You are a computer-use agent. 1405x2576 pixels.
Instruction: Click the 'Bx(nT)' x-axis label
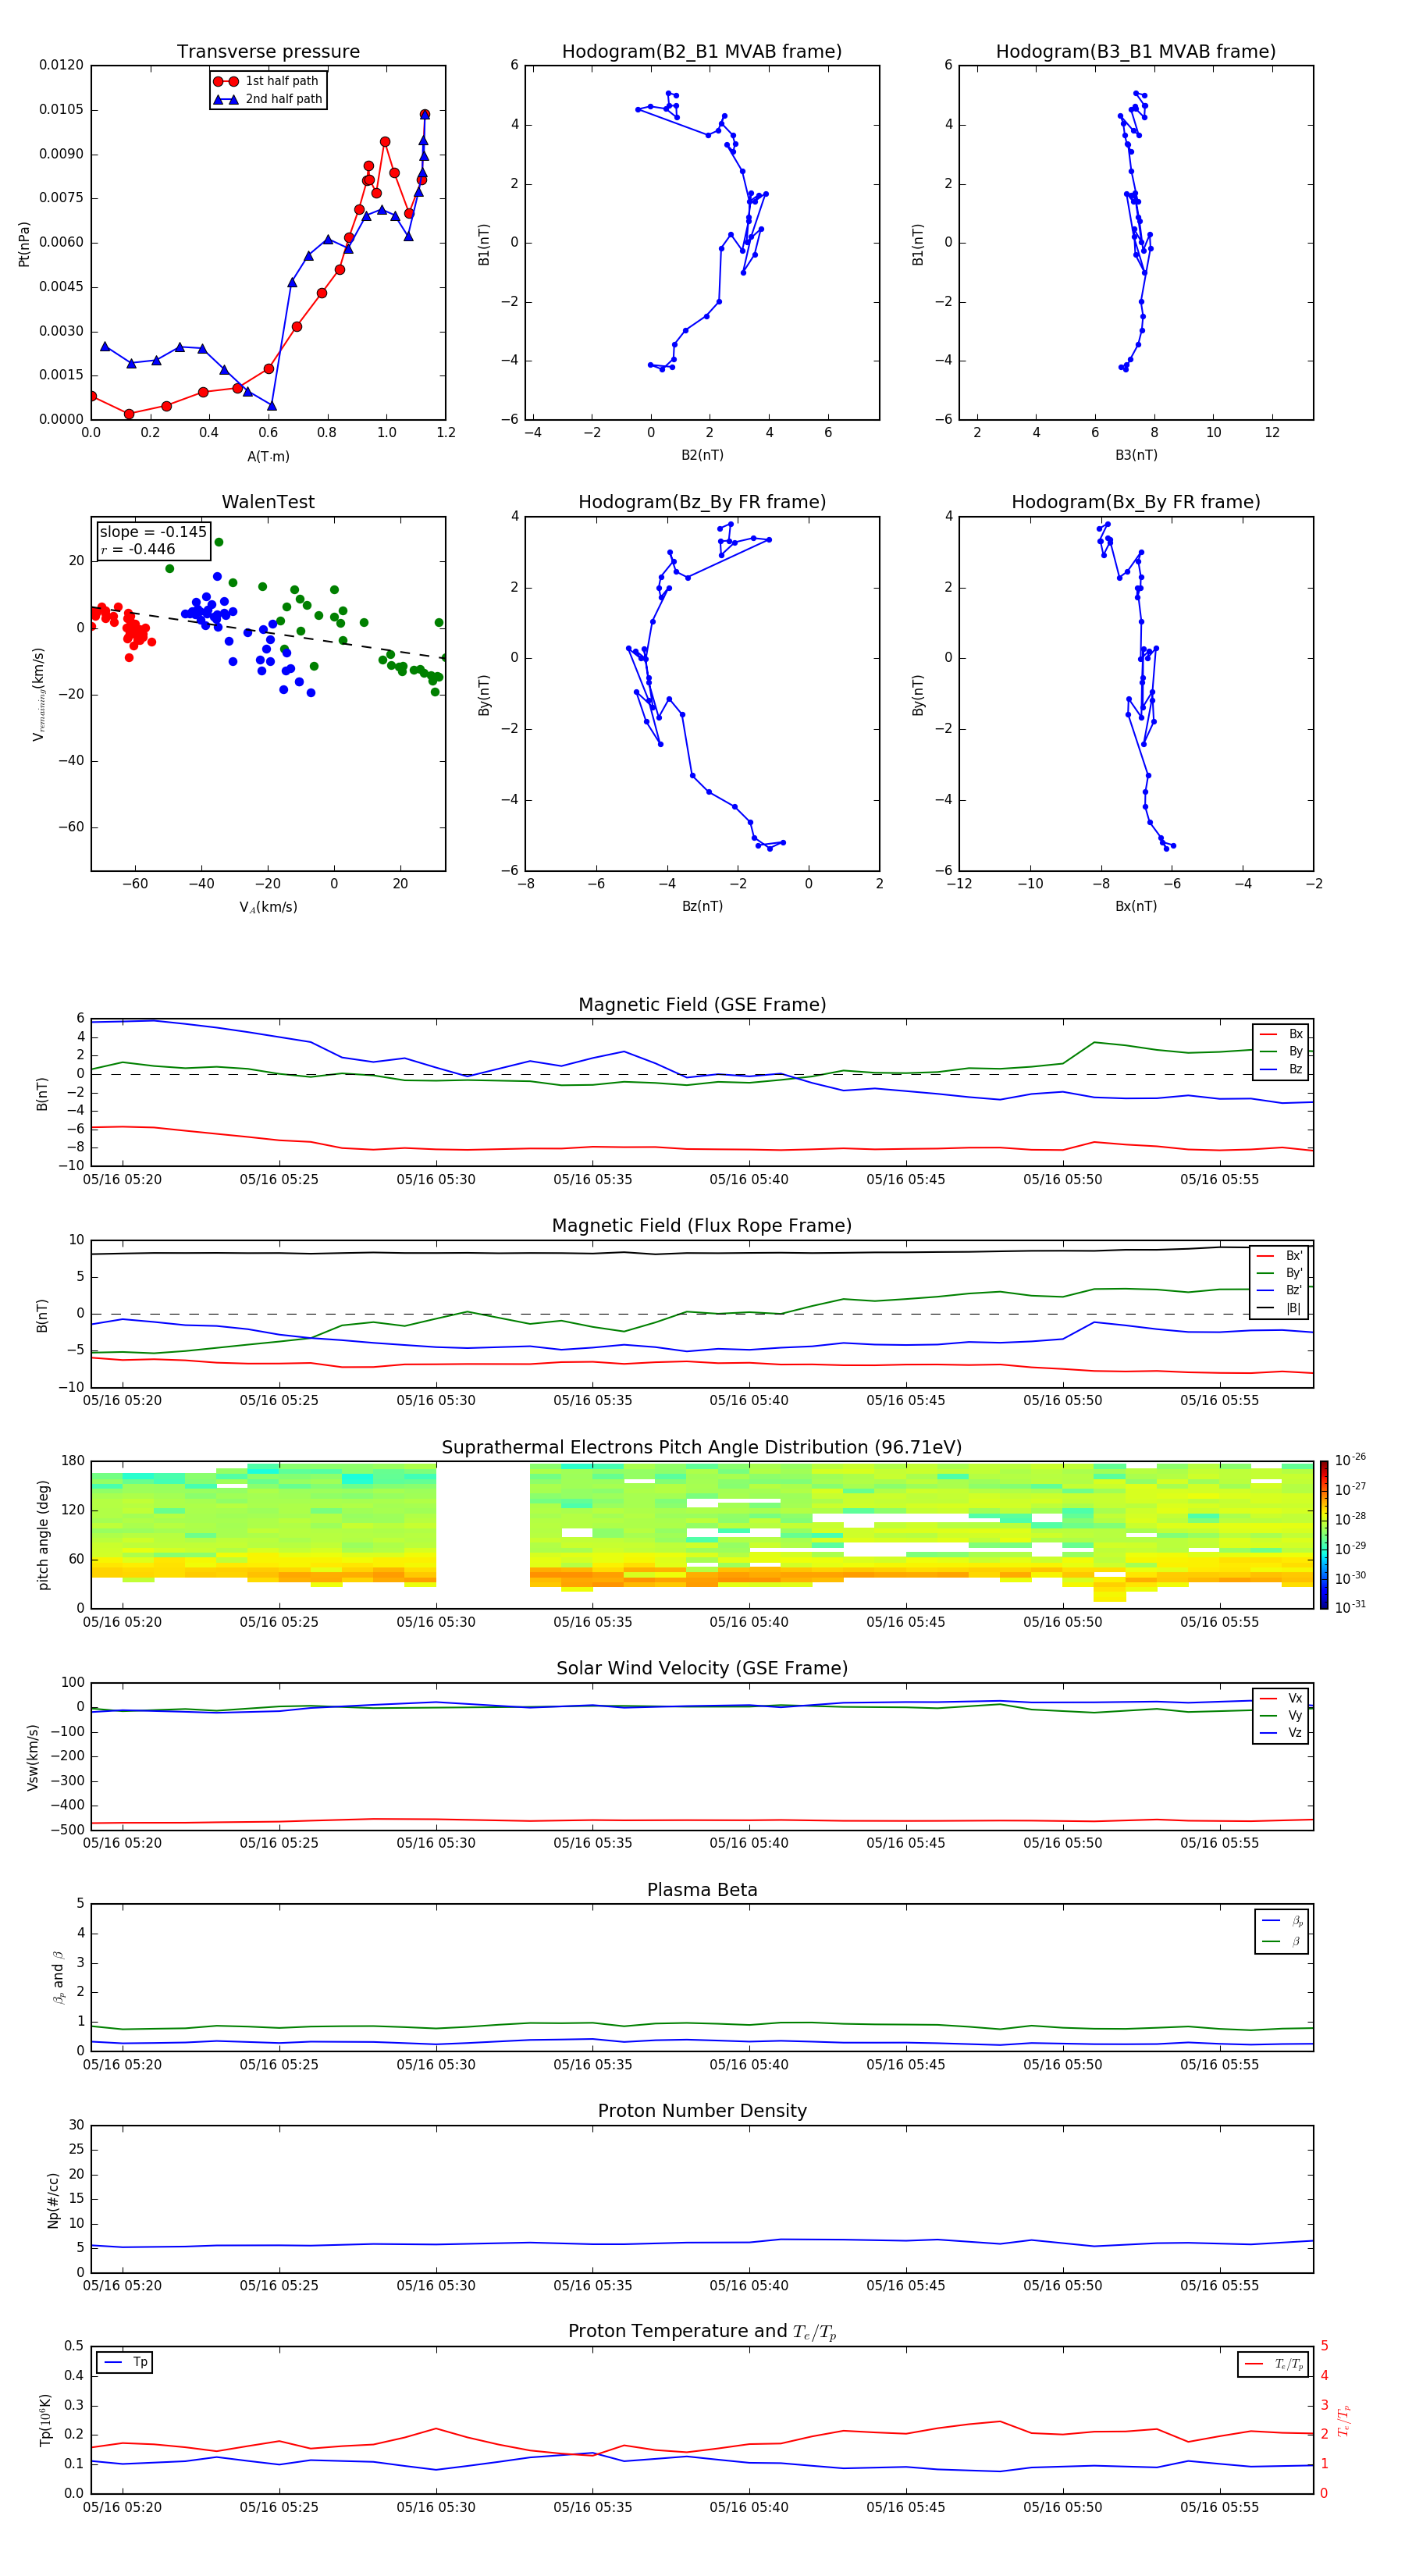coord(1136,907)
